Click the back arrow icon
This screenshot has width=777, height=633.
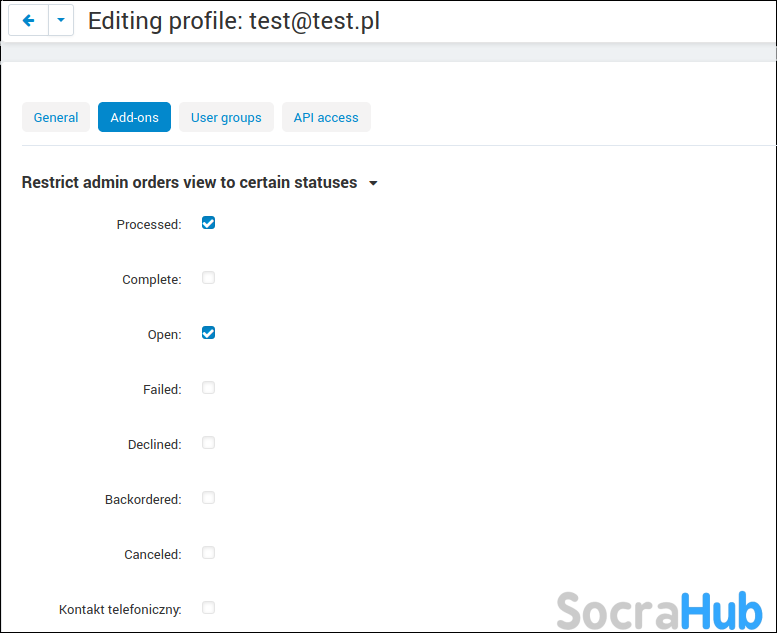28,20
